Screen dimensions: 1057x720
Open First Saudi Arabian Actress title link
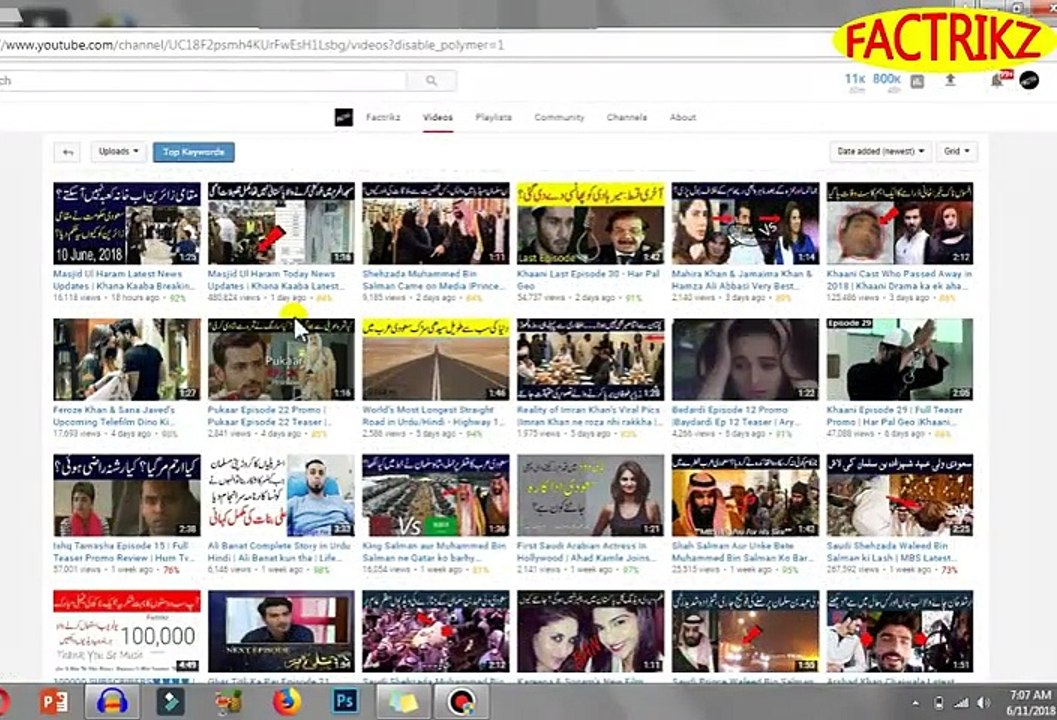[586, 551]
